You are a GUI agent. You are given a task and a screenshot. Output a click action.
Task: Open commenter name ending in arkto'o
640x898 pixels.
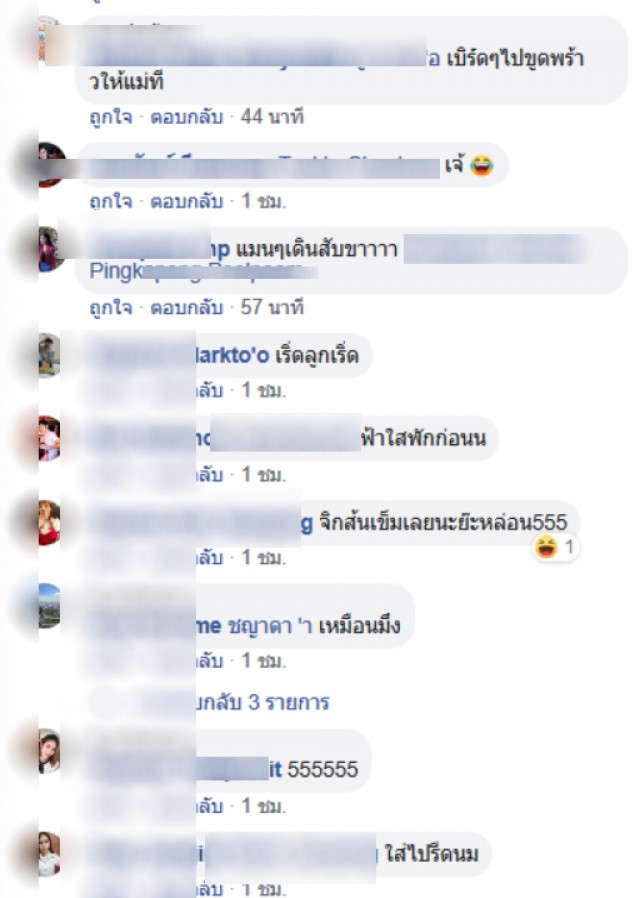[x=232, y=355]
